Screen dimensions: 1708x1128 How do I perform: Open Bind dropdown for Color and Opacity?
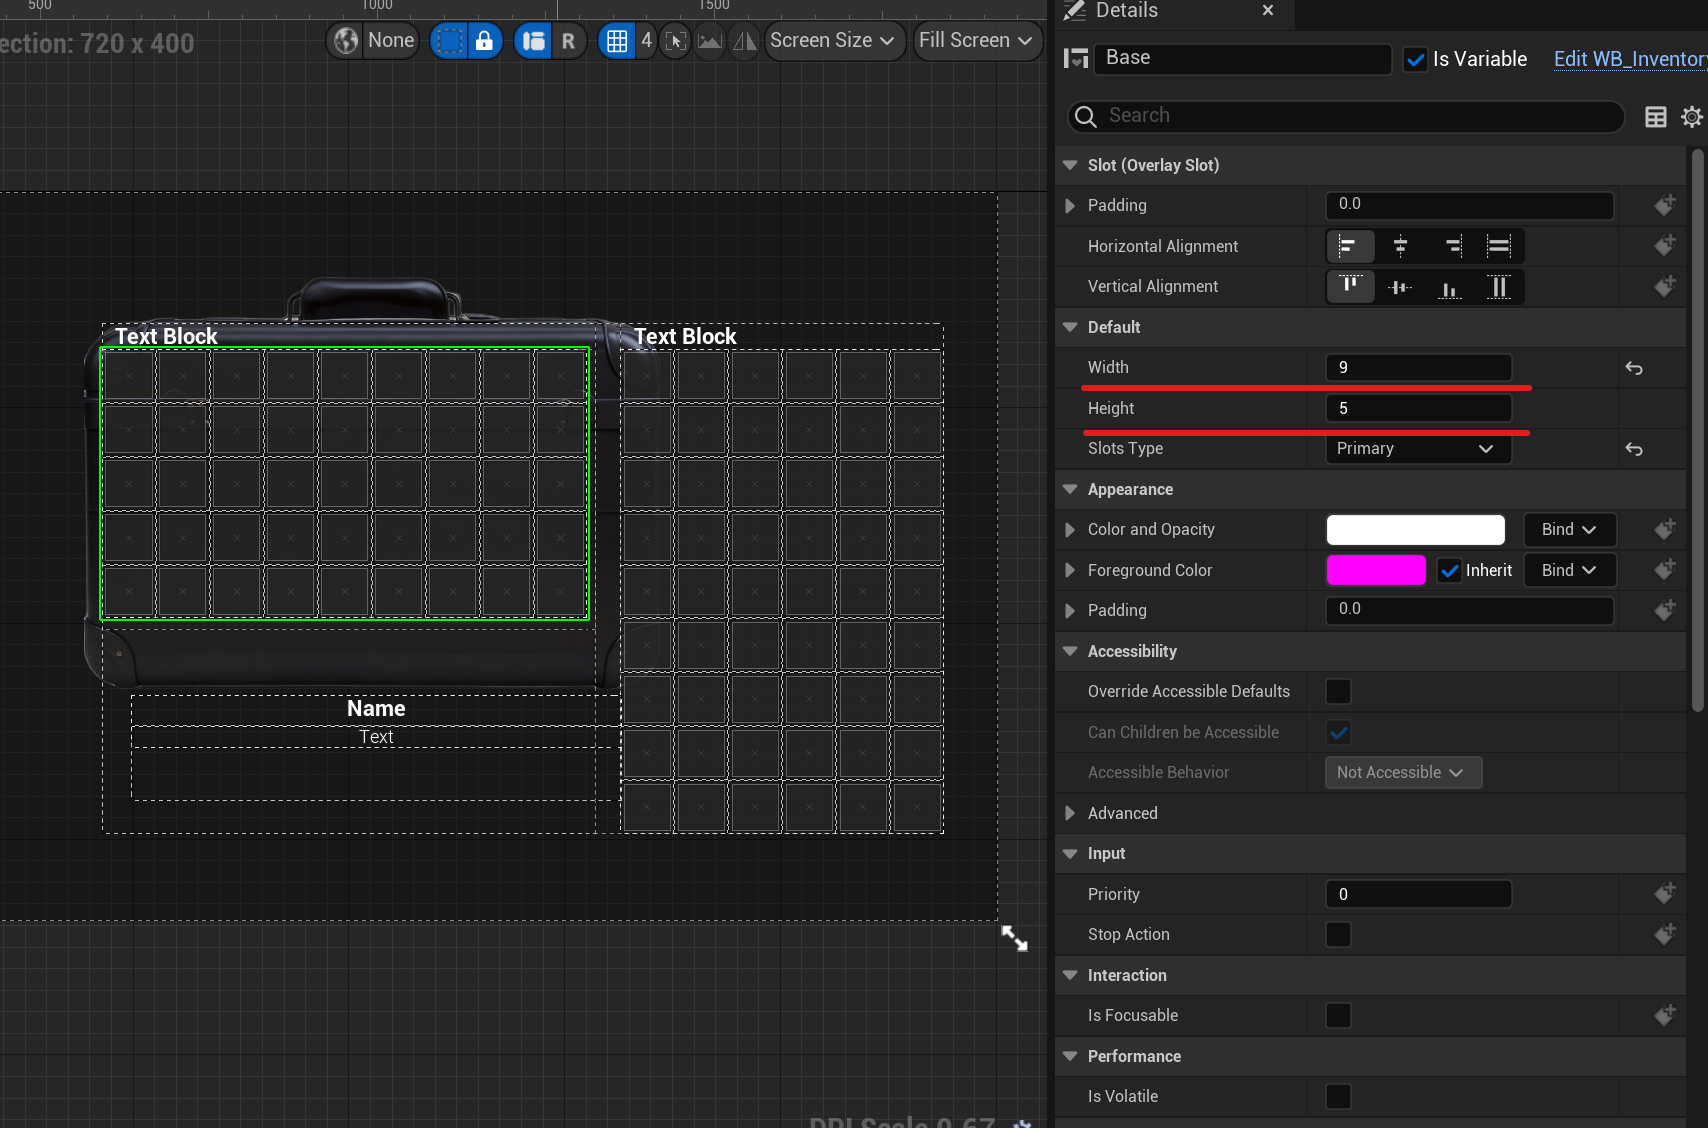tap(1569, 530)
